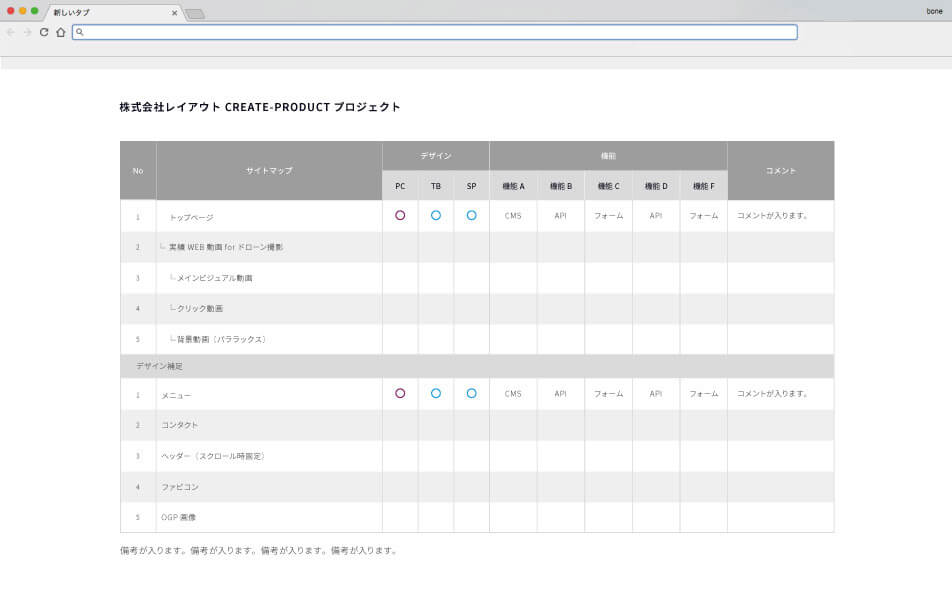Click コメントが入ります。 in メニュー row
The height and width of the screenshot is (596, 952).
[x=772, y=393]
